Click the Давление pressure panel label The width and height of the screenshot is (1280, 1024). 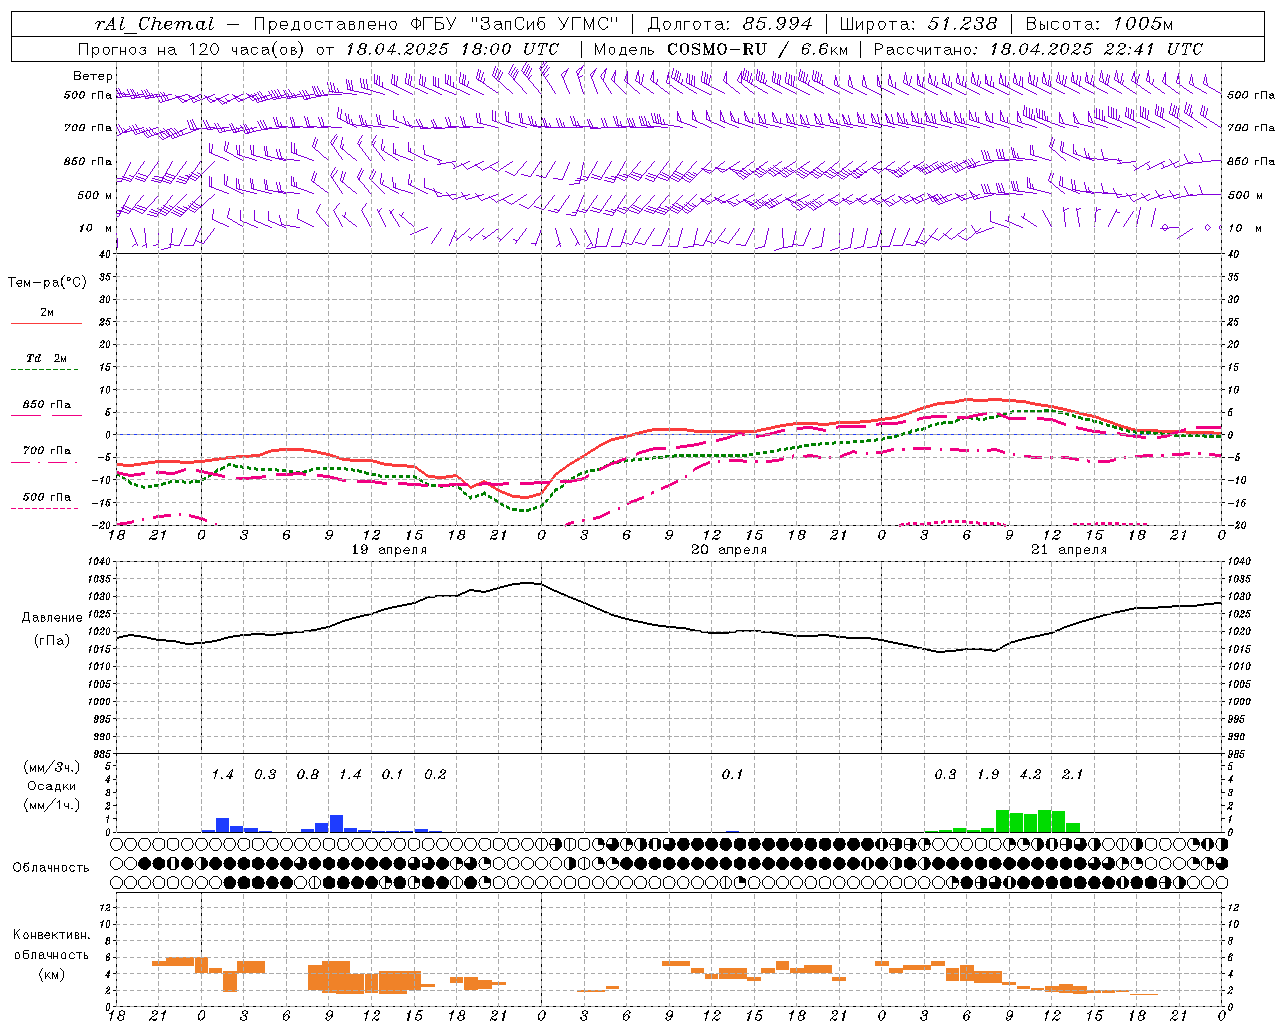tap(51, 618)
